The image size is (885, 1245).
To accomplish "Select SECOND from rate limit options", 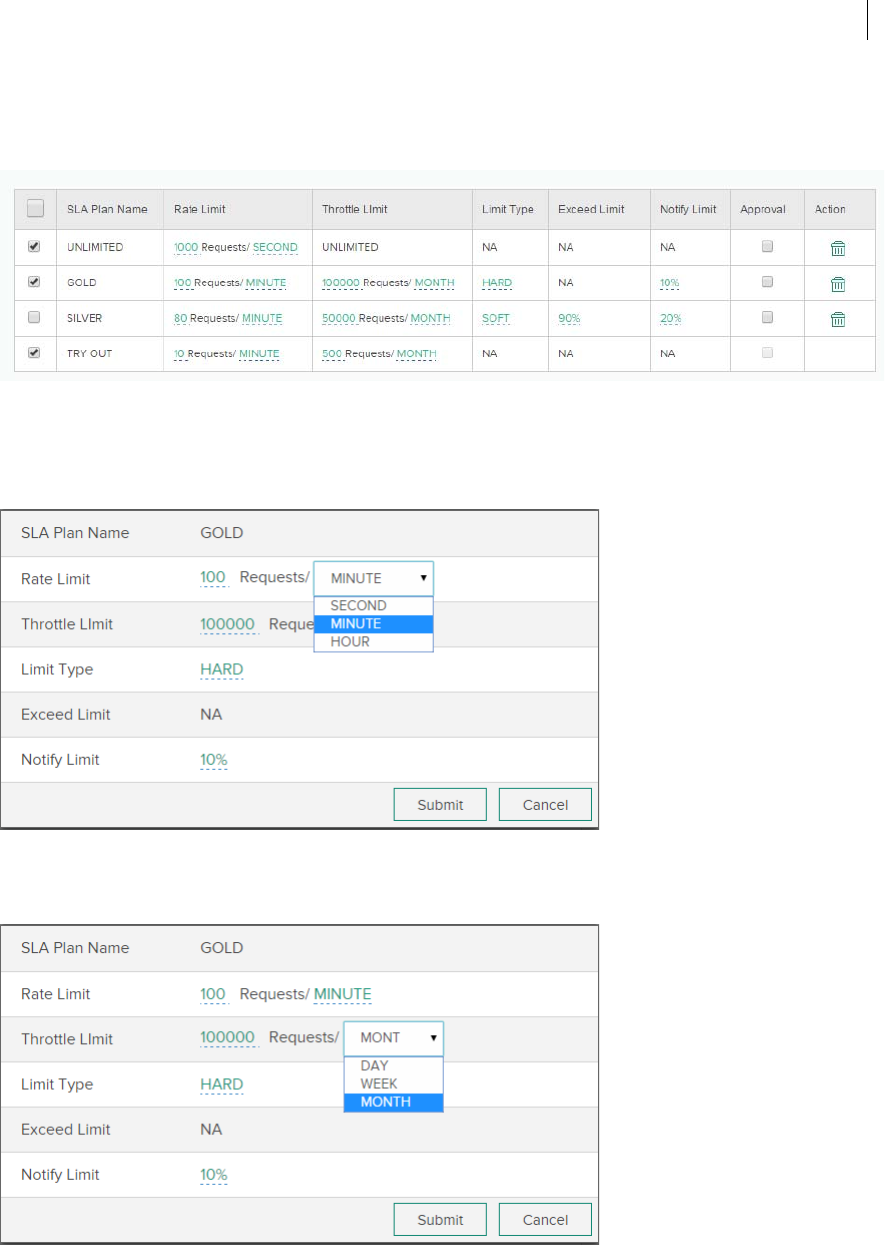I will pos(358,606).
